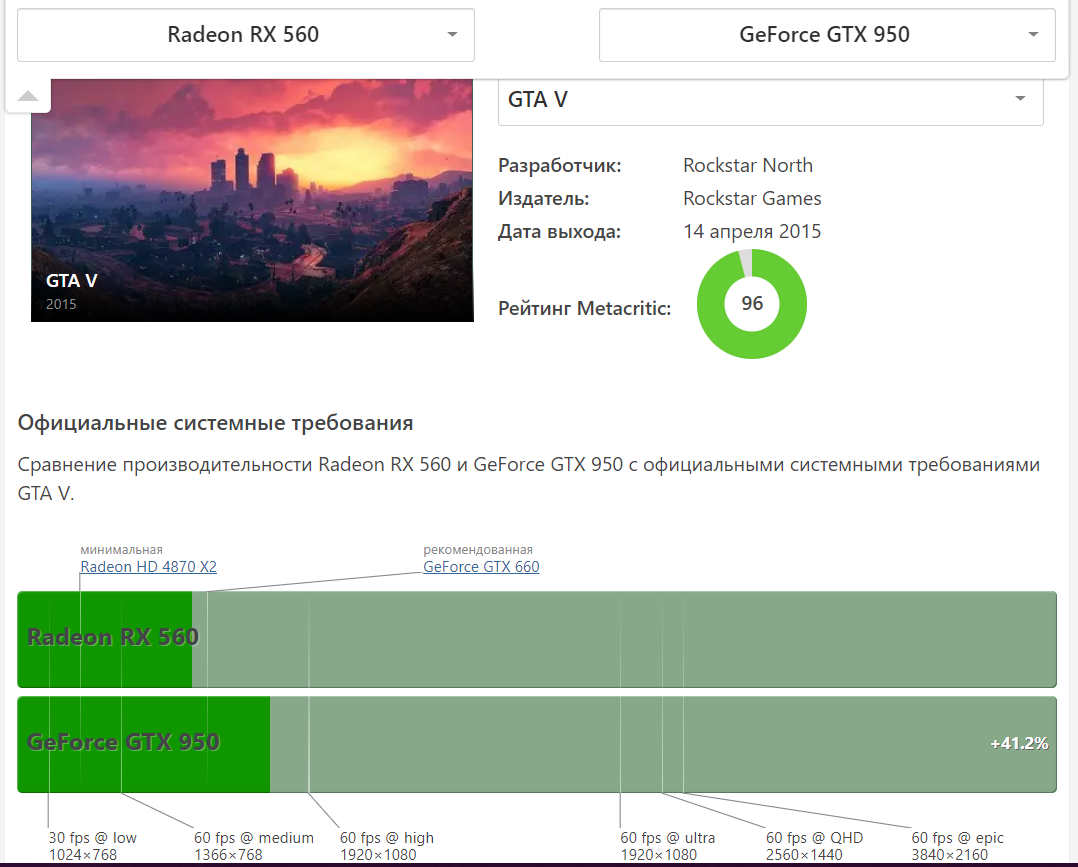Click the 'Рейтинг Metacritic:' label
Image resolution: width=1078 pixels, height=867 pixels.
tap(584, 308)
